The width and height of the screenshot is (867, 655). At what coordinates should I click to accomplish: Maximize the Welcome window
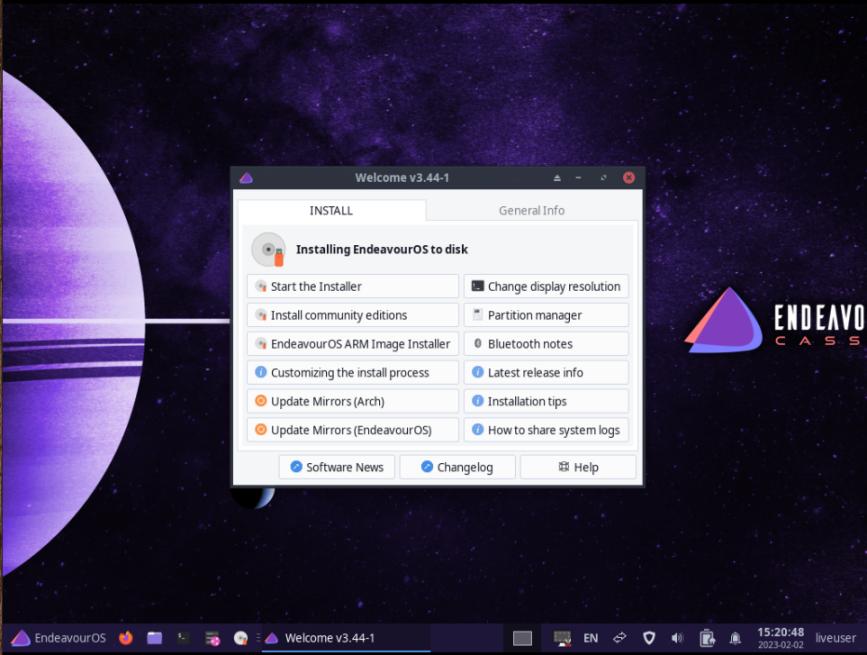[603, 178]
